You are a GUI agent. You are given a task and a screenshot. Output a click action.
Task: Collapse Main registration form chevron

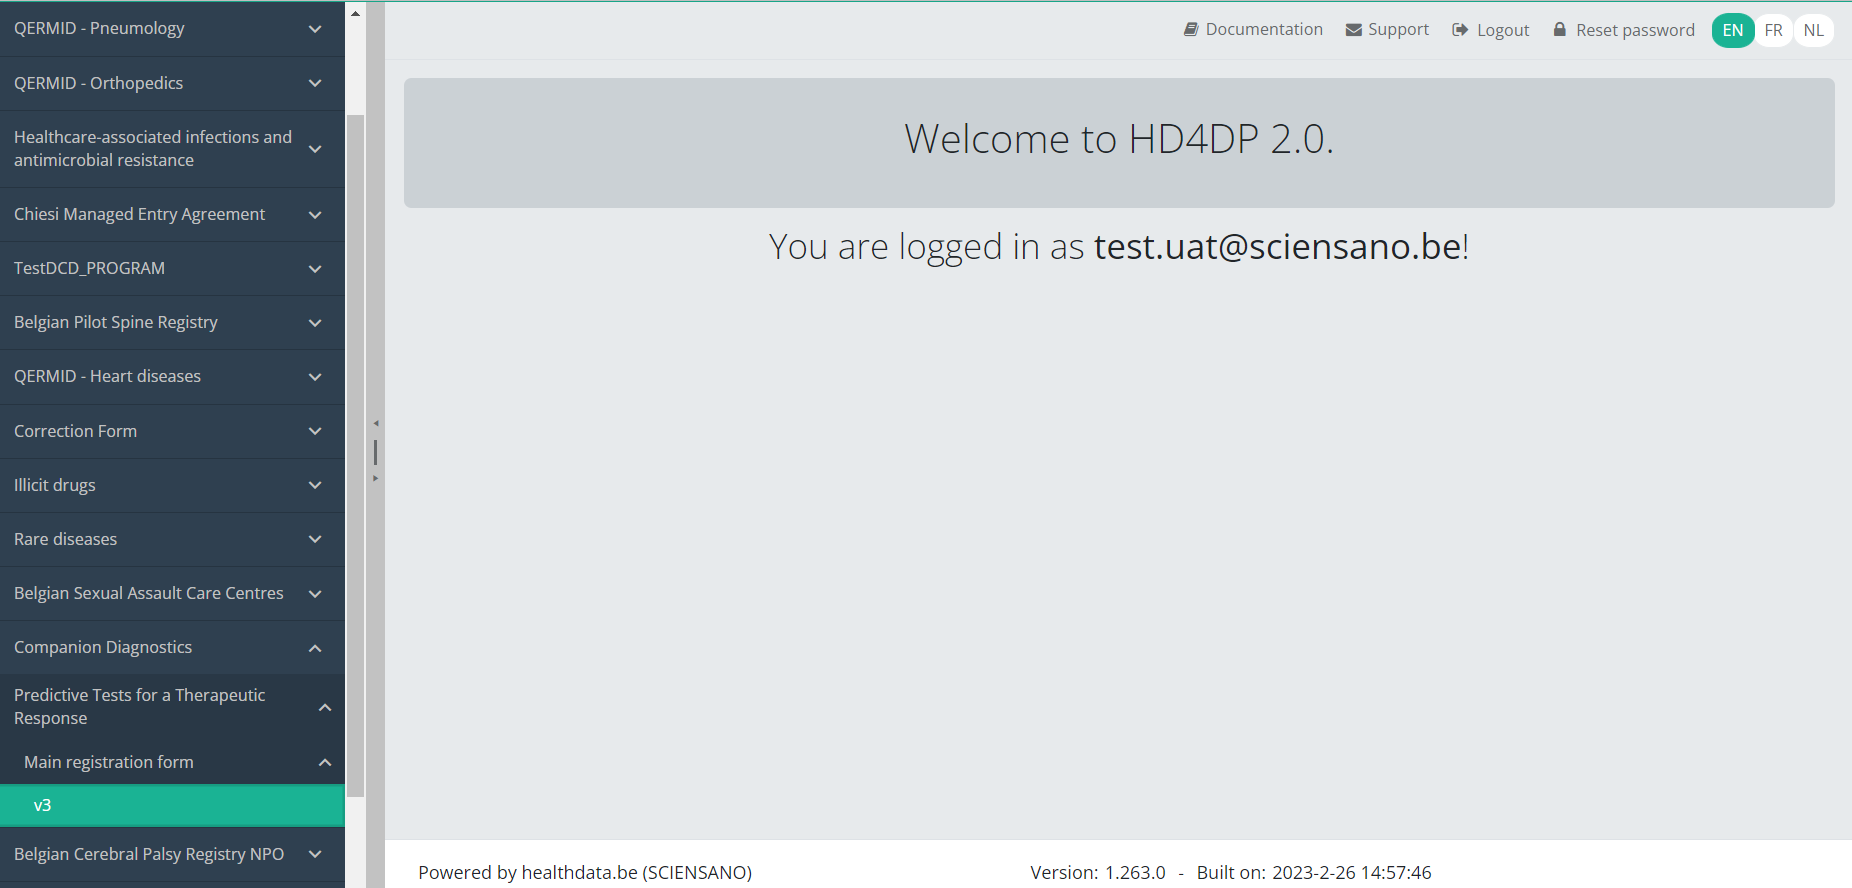[325, 763]
